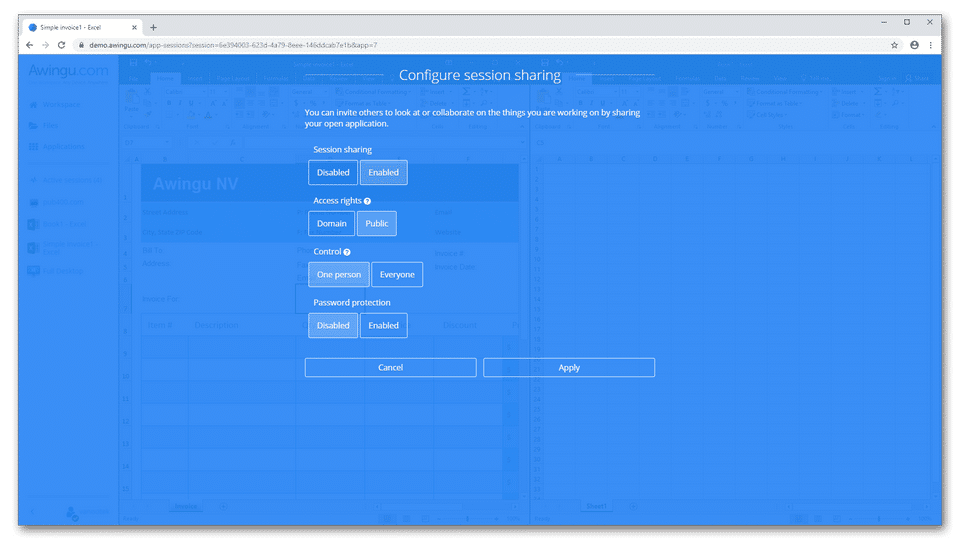Choose Domain access rights
This screenshot has width=960, height=540.
pyautogui.click(x=331, y=223)
